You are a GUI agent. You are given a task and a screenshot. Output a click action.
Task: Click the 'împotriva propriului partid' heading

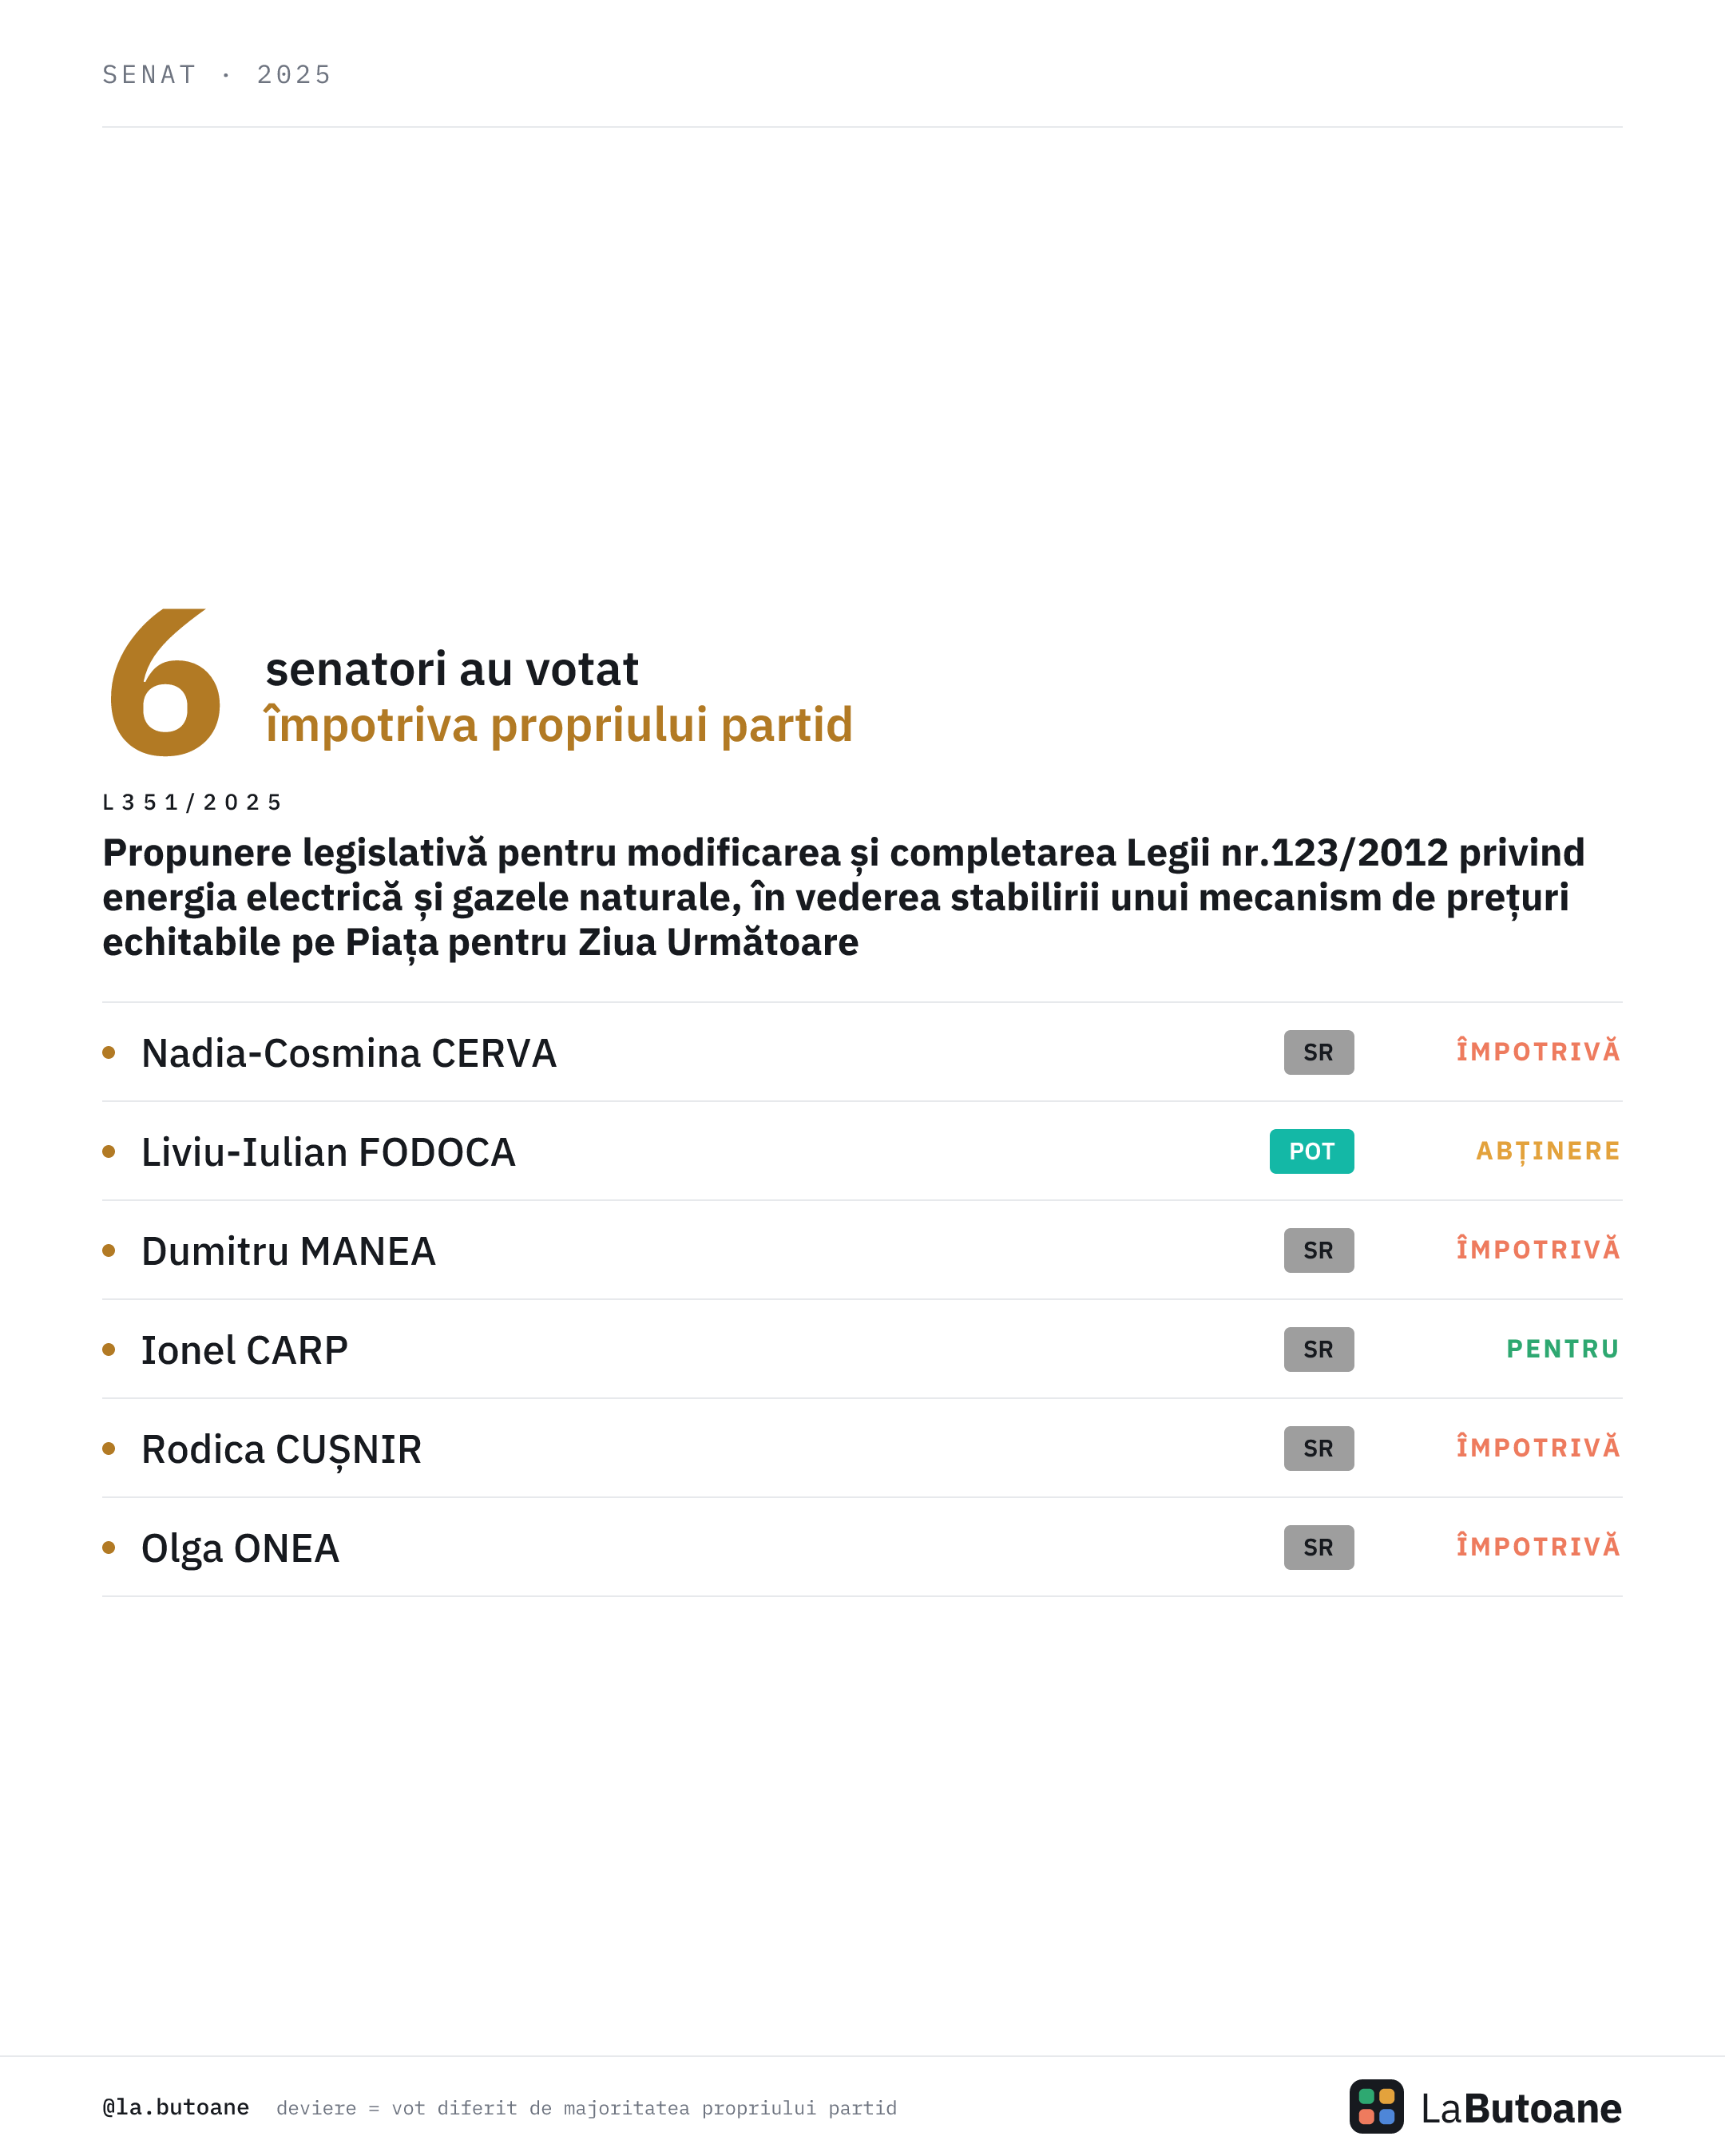tap(558, 725)
